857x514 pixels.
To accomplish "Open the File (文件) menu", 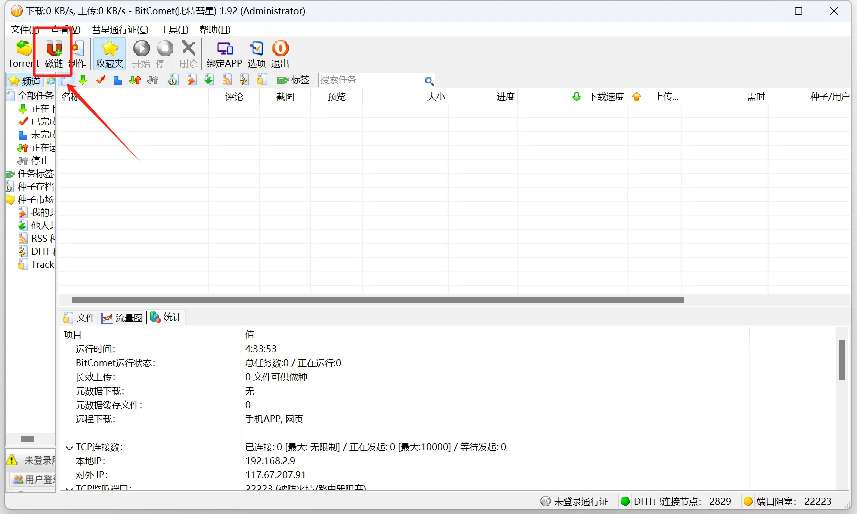I will click(x=22, y=30).
